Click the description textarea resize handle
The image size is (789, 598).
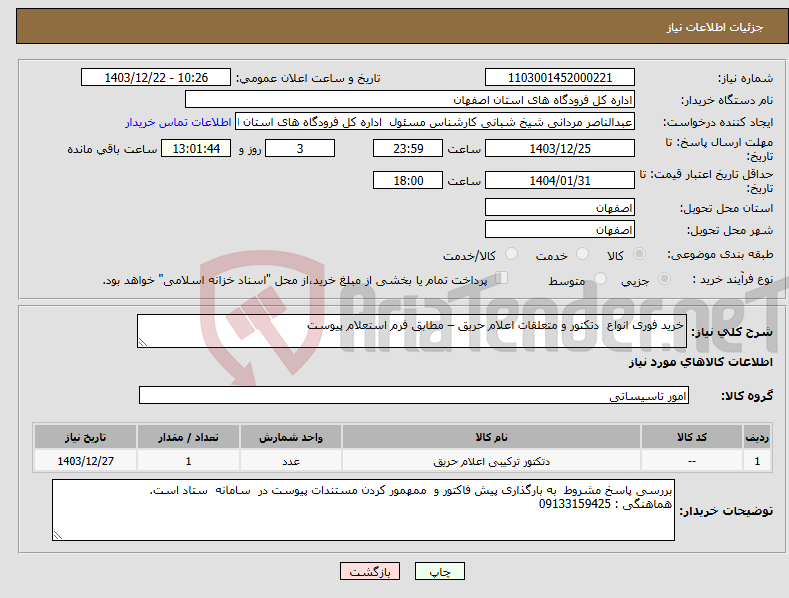[143, 342]
